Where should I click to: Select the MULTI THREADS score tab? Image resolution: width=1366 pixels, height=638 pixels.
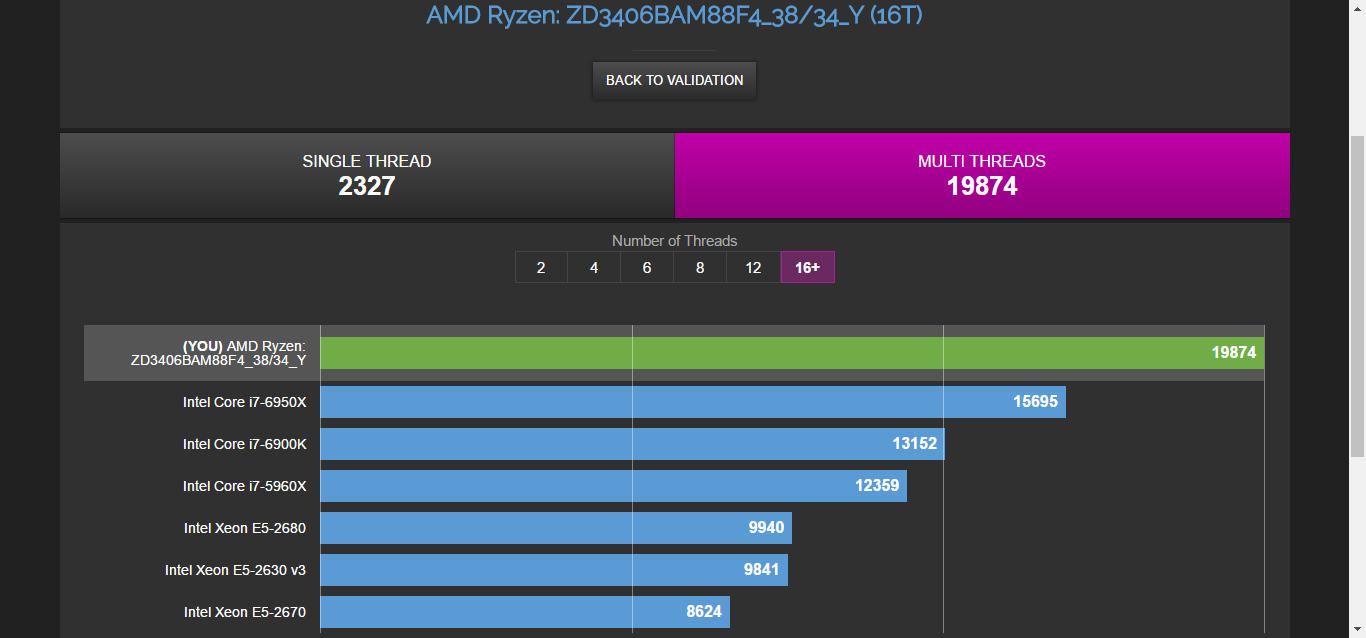[982, 175]
